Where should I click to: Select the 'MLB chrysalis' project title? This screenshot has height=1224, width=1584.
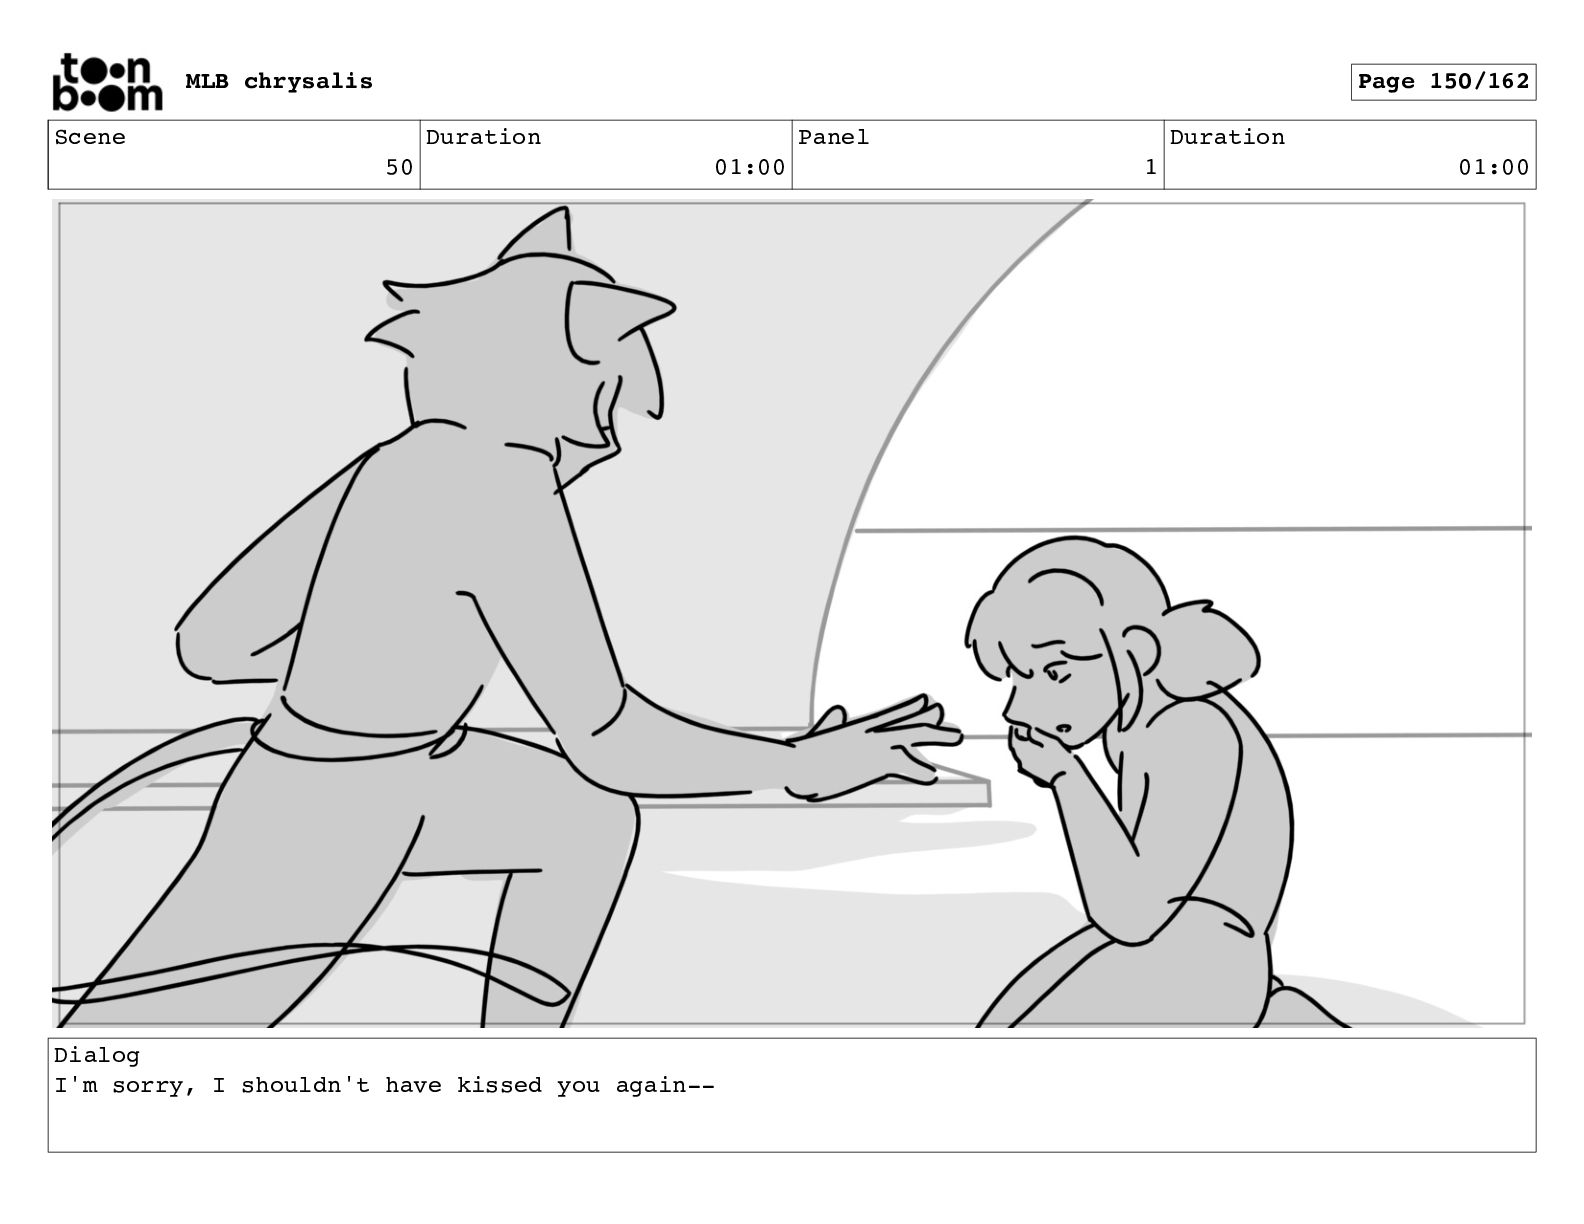coord(279,82)
